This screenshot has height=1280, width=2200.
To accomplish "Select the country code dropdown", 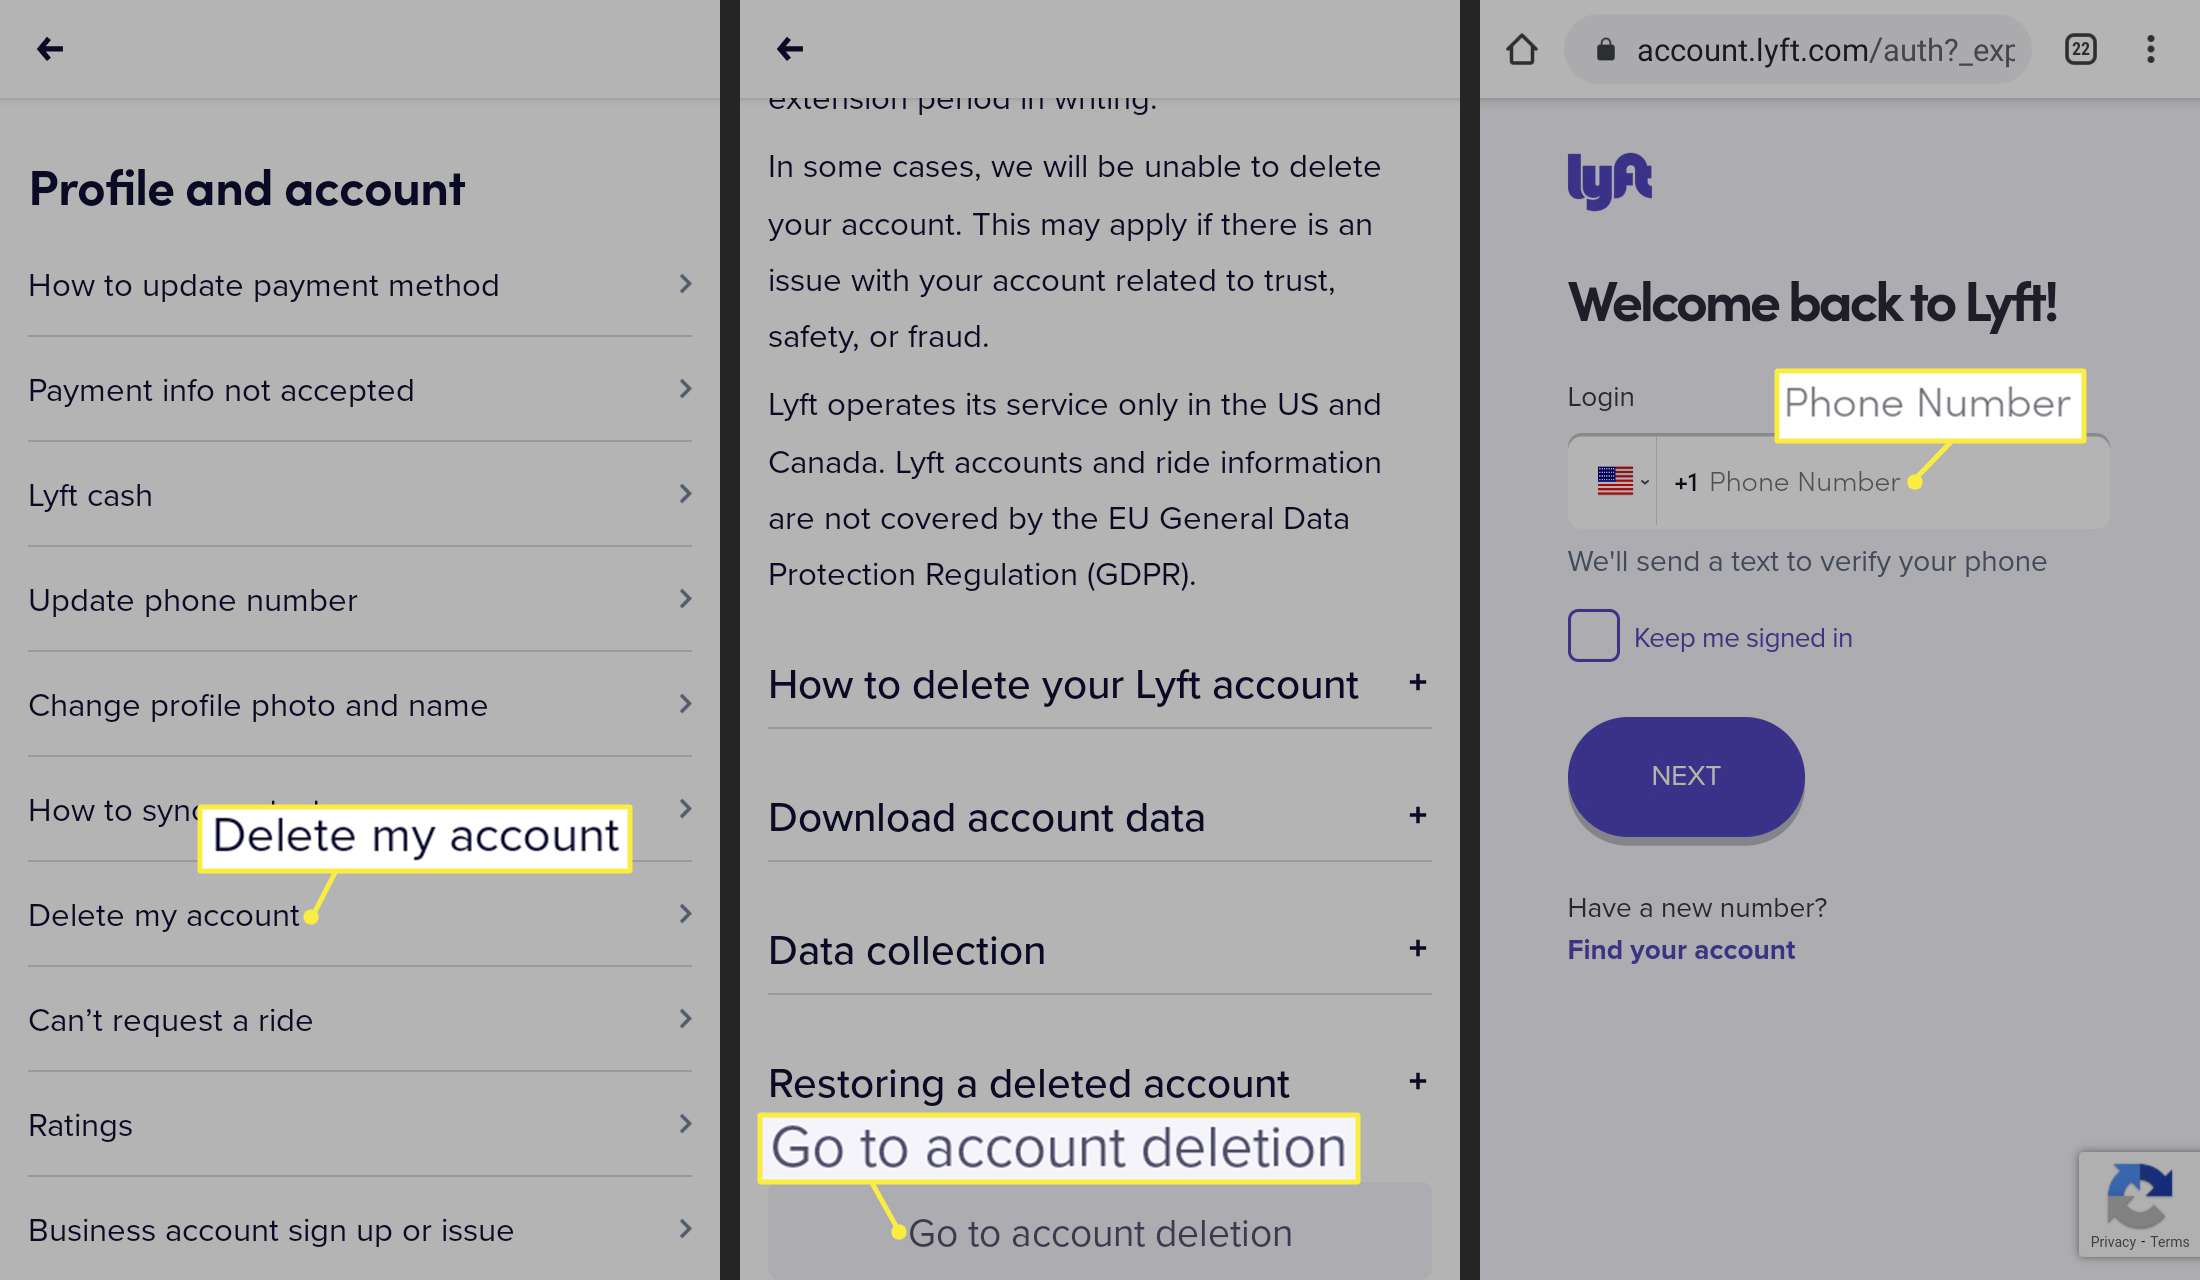I will click(x=1618, y=482).
